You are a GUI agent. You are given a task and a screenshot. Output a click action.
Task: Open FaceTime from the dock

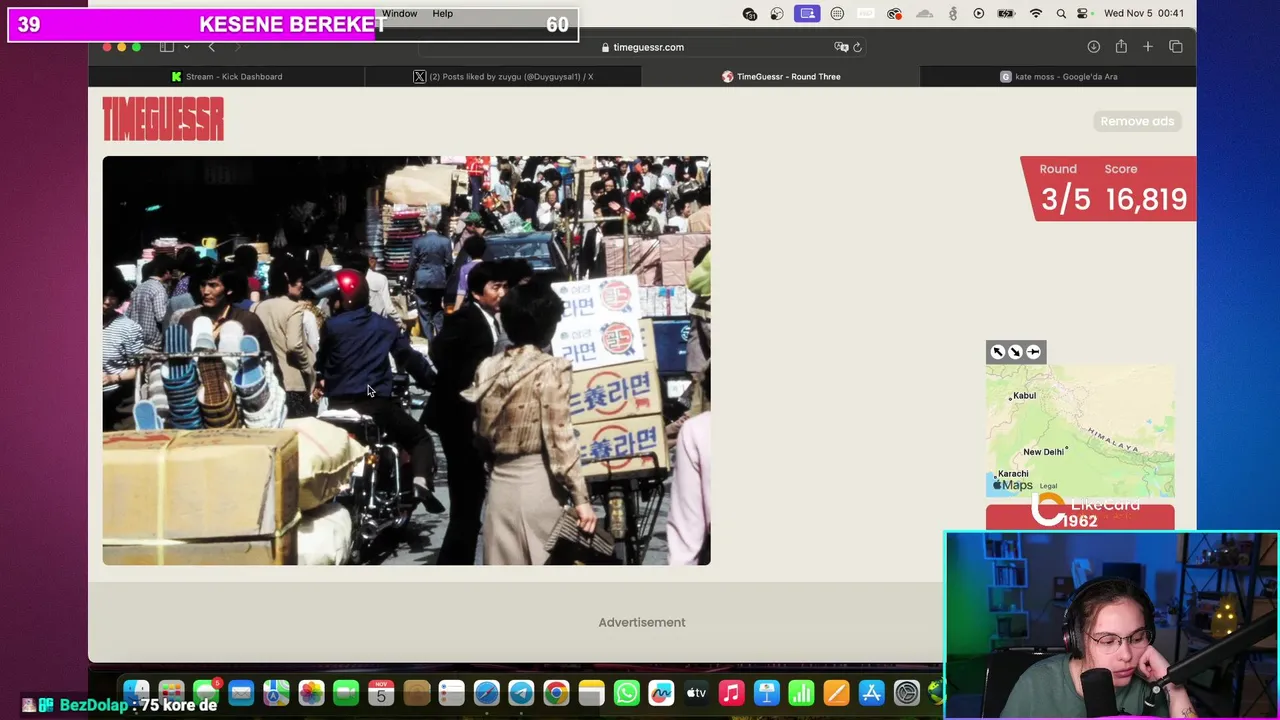tap(346, 692)
